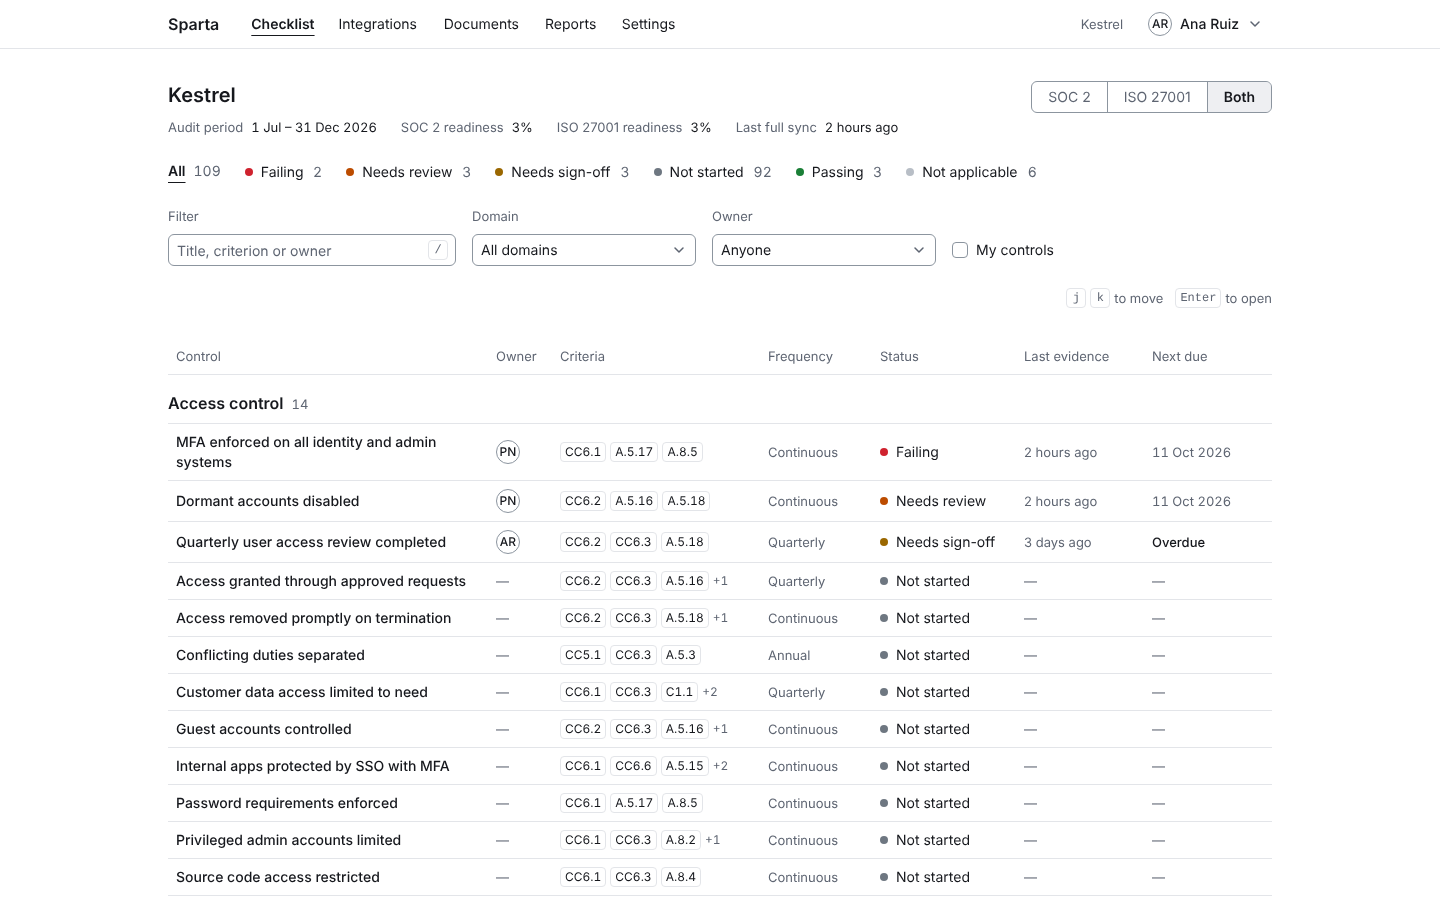Open Dormant accounts disabled control
The width and height of the screenshot is (1440, 900).
[x=267, y=501]
